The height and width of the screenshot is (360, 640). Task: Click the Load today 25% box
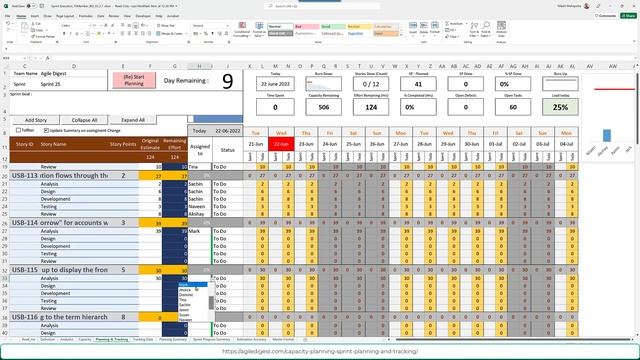point(560,107)
